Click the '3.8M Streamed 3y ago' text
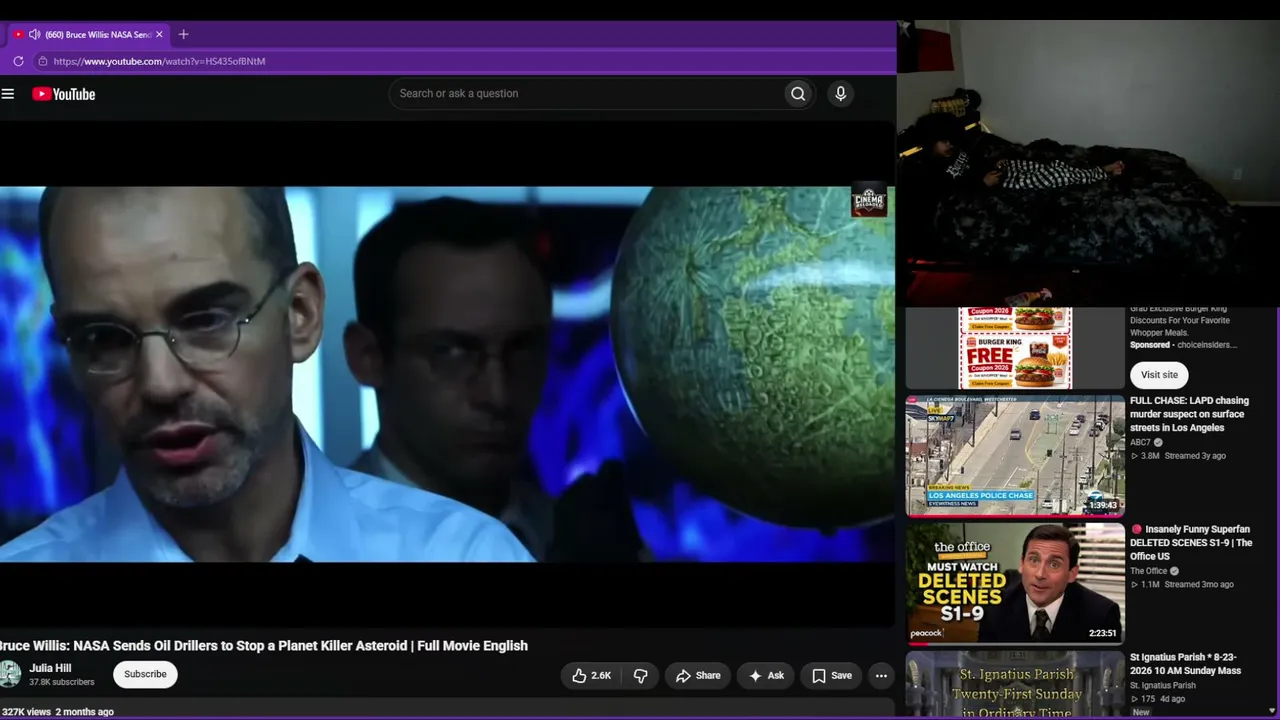Image resolution: width=1280 pixels, height=720 pixels. 1179,456
